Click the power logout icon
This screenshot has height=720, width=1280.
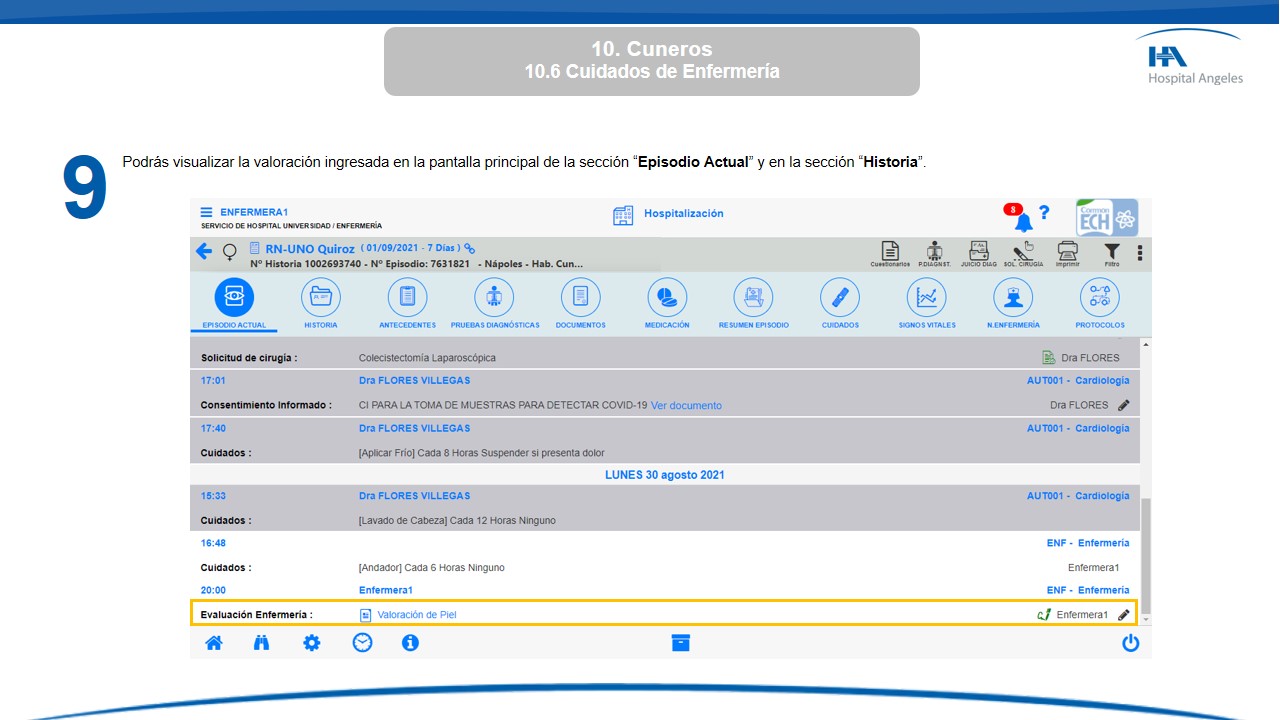point(1130,643)
